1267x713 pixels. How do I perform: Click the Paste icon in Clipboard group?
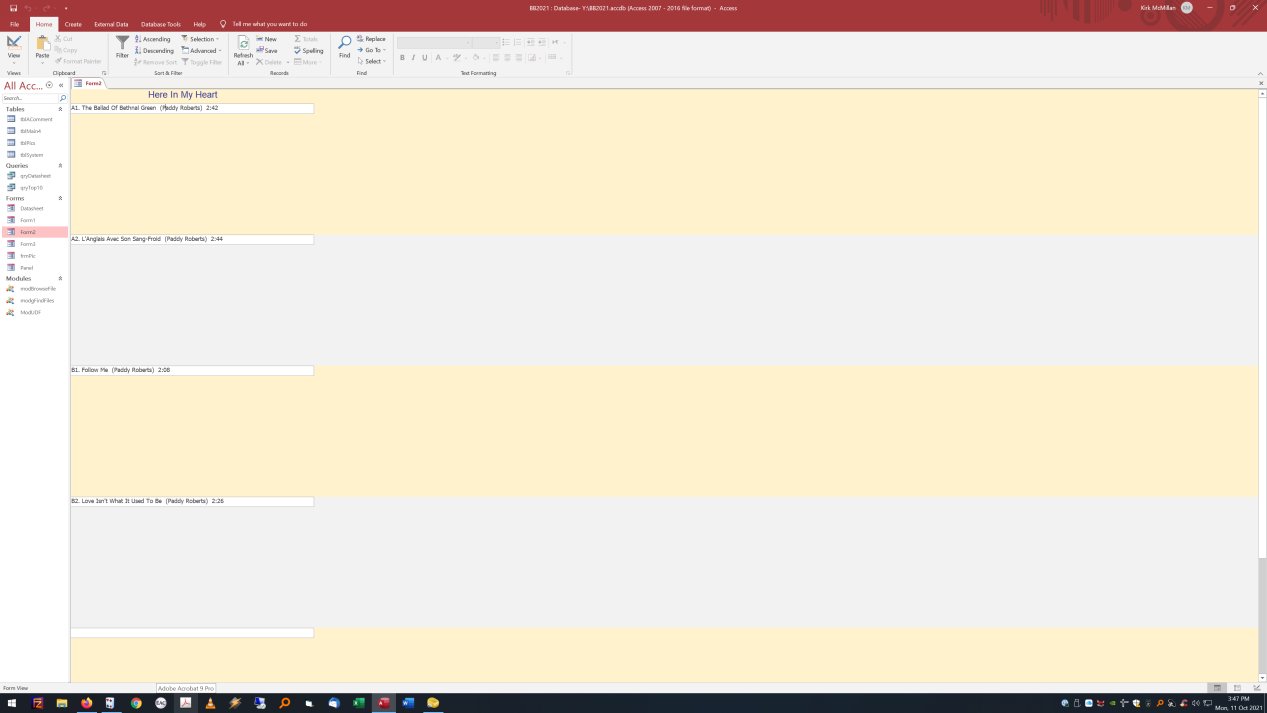tap(42, 43)
